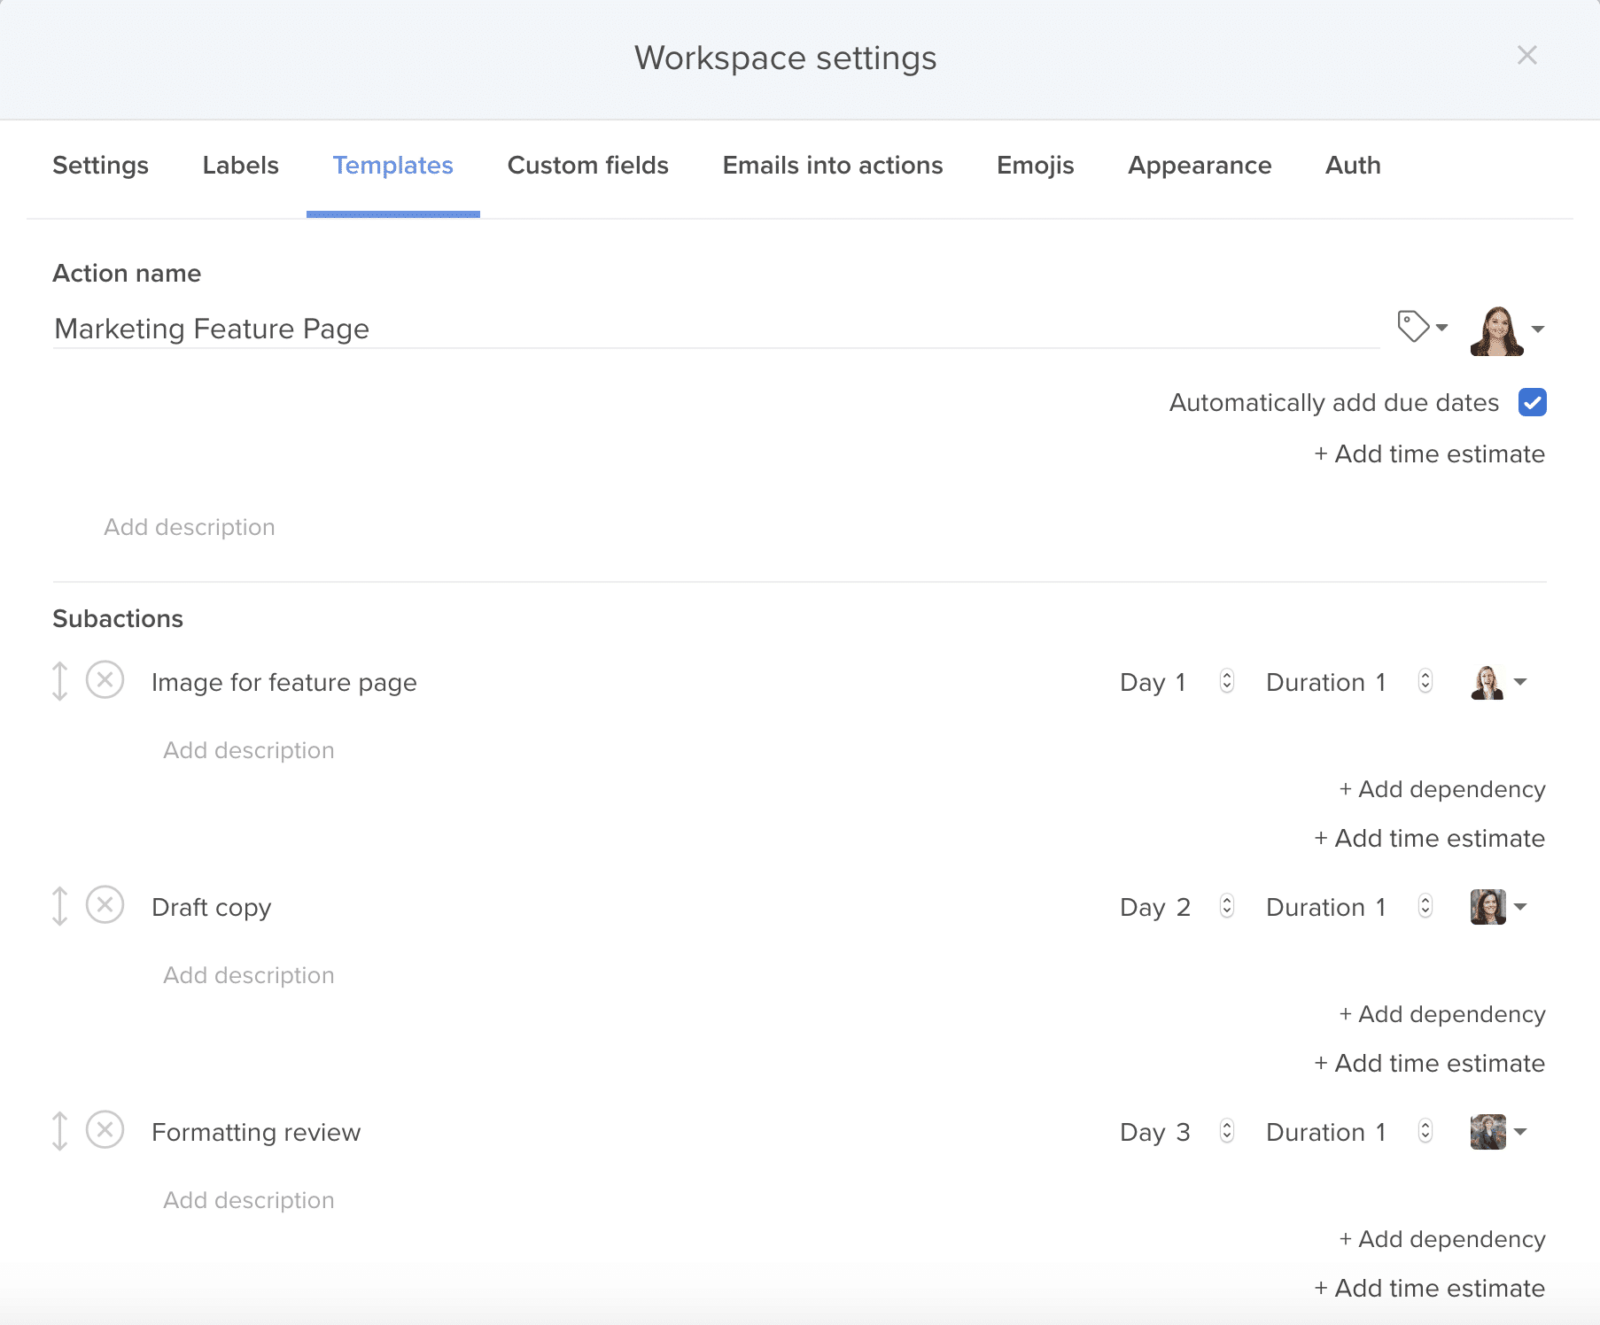The width and height of the screenshot is (1600, 1325).
Task: Remove the Formatting review subaction
Action: pos(104,1130)
